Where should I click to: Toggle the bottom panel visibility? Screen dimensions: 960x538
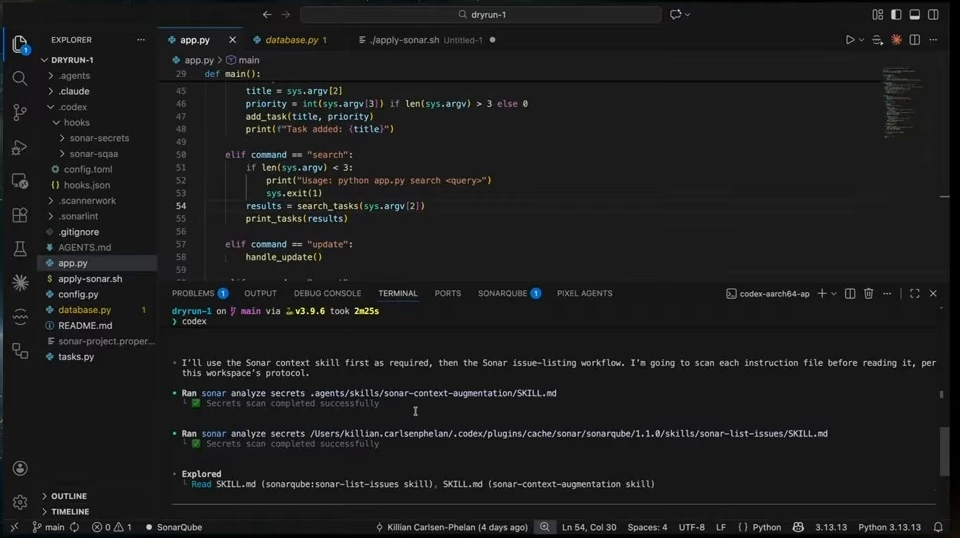915,14
